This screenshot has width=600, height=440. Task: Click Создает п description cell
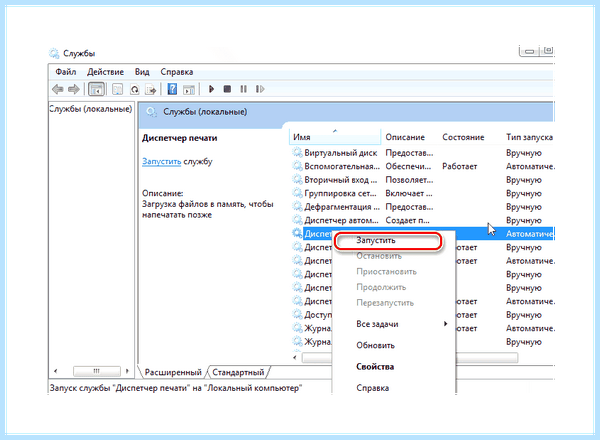pyautogui.click(x=407, y=220)
